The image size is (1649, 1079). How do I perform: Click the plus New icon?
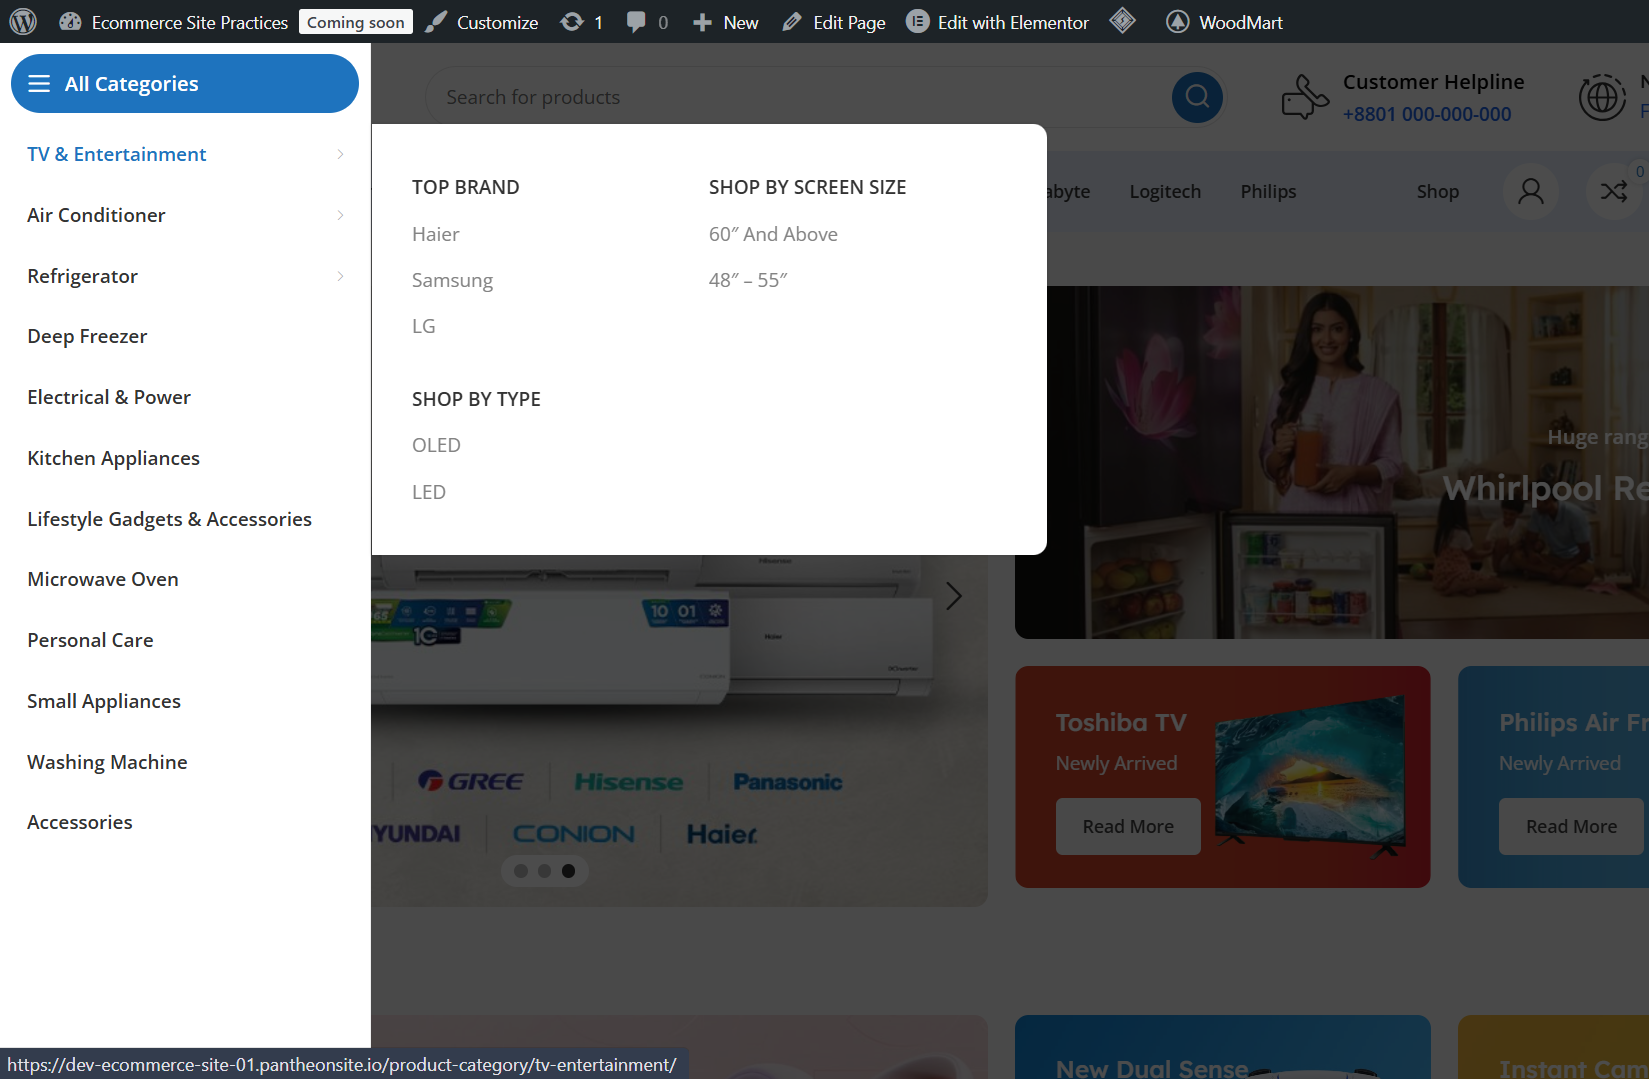tap(703, 22)
